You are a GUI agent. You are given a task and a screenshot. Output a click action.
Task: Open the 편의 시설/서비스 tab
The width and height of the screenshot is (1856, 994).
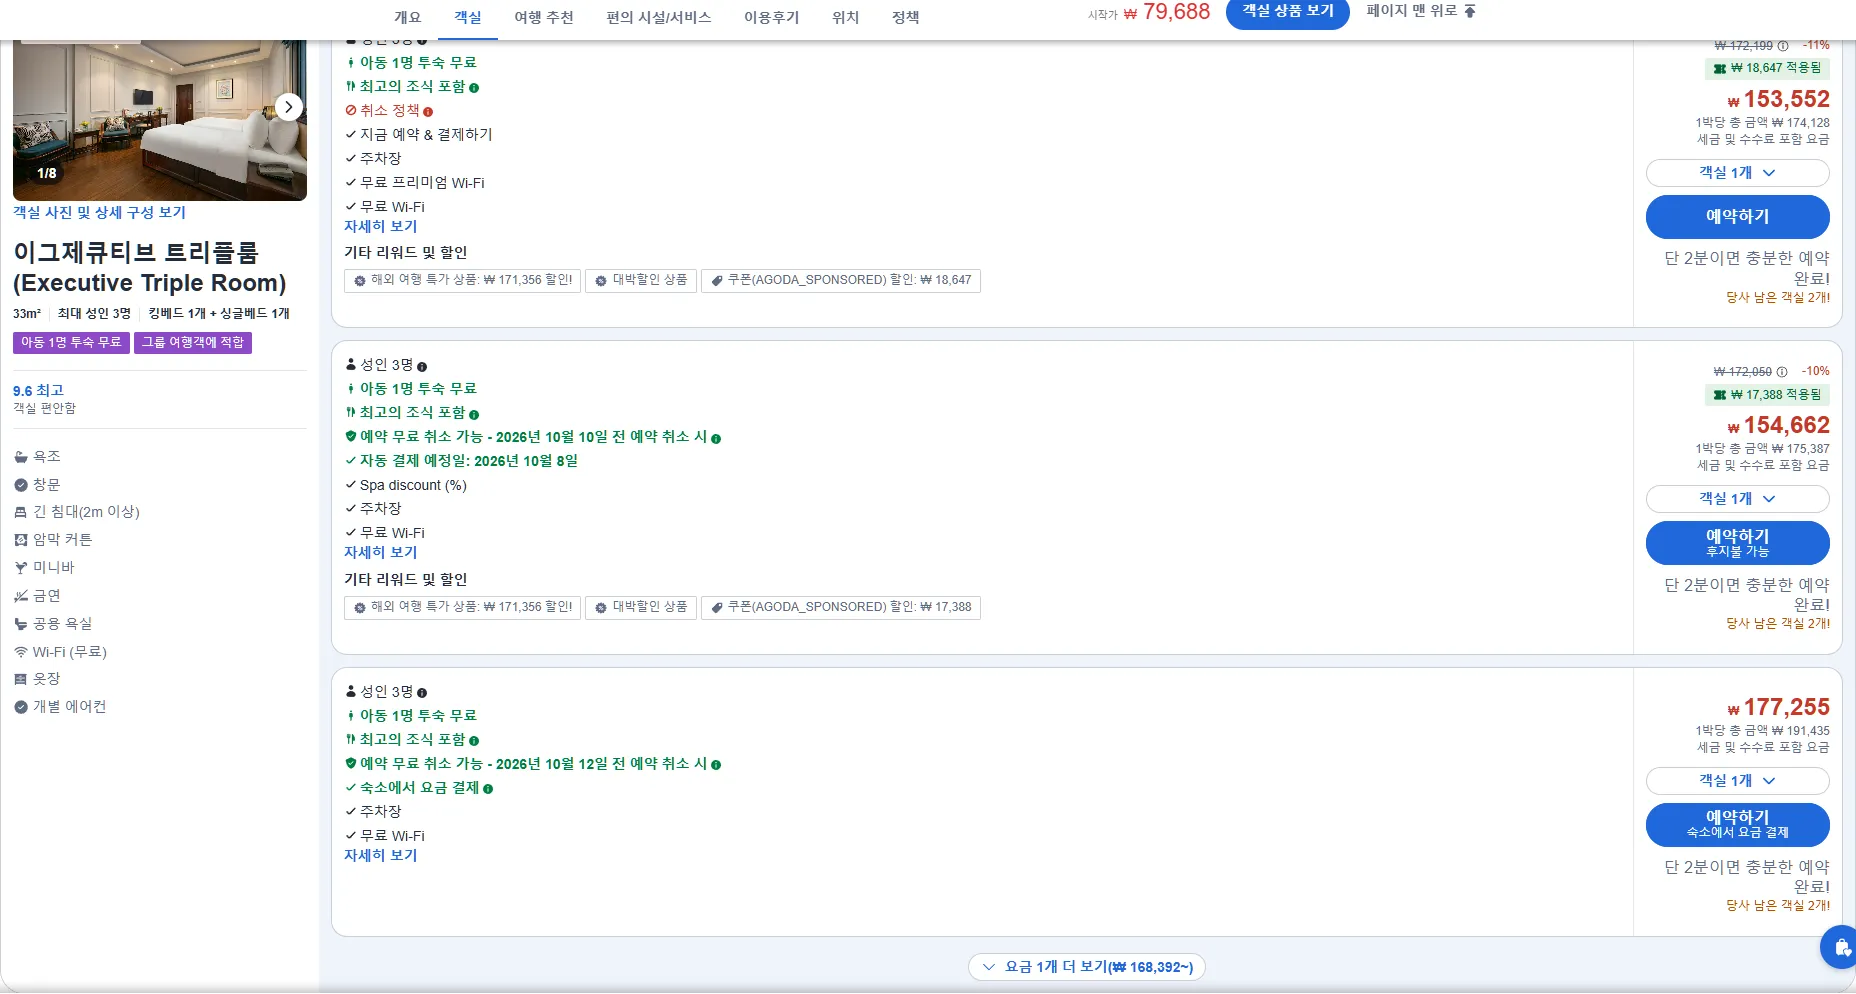tap(659, 17)
